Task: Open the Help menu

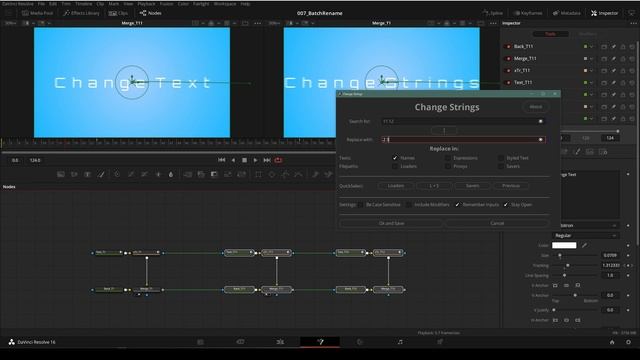Action: (245, 4)
